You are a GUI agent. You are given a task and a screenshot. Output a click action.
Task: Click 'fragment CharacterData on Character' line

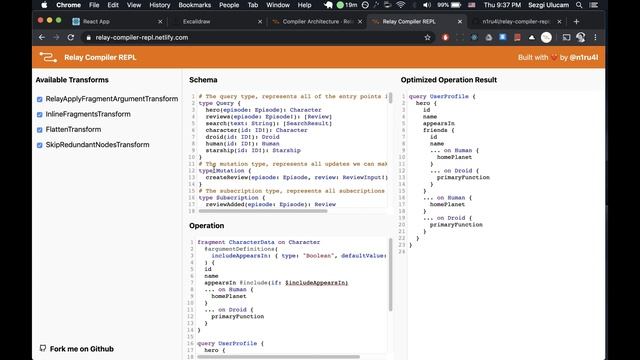(x=259, y=242)
